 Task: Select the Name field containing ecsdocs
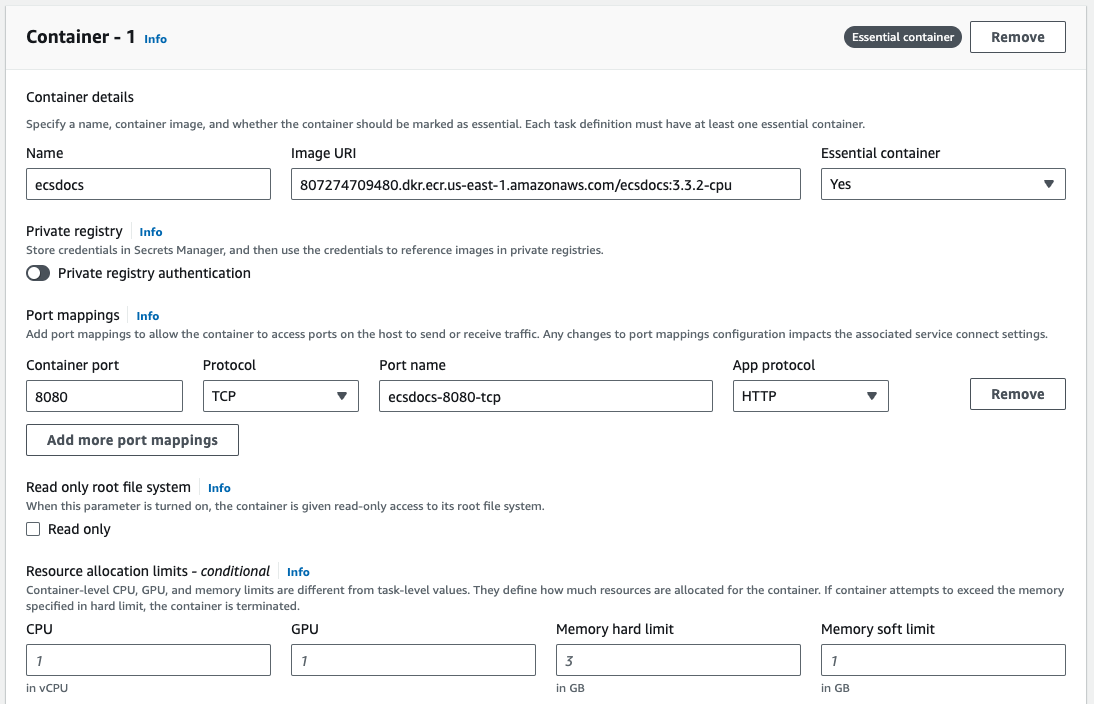148,184
